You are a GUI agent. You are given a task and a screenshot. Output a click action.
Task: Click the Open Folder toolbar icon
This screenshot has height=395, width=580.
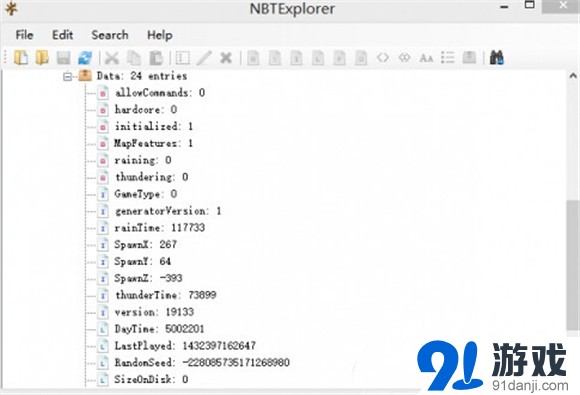click(x=42, y=58)
